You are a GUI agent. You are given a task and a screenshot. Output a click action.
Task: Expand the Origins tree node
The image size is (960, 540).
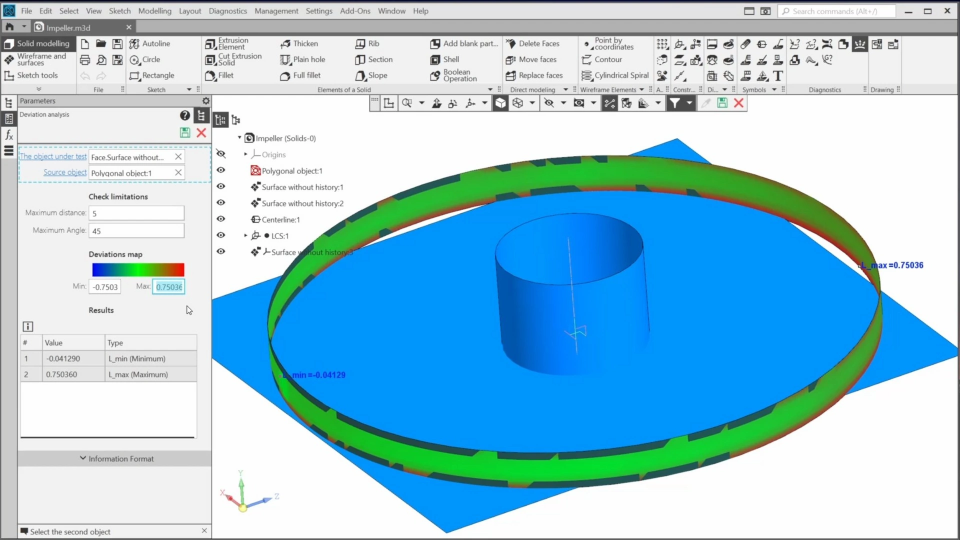[x=246, y=154]
